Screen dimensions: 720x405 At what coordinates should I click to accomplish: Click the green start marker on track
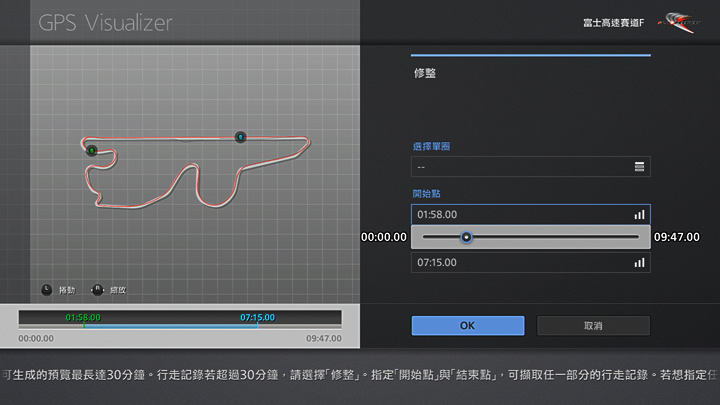pyautogui.click(x=91, y=150)
